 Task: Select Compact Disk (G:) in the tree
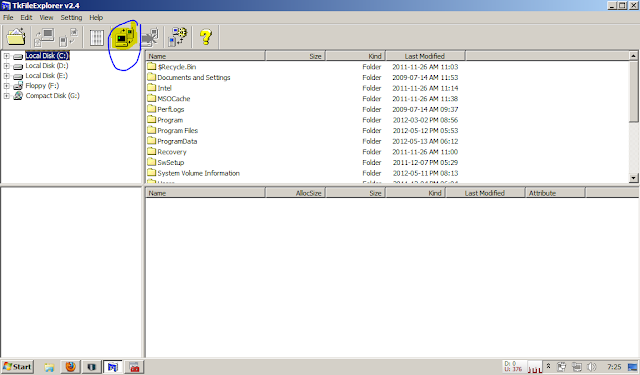click(x=53, y=95)
